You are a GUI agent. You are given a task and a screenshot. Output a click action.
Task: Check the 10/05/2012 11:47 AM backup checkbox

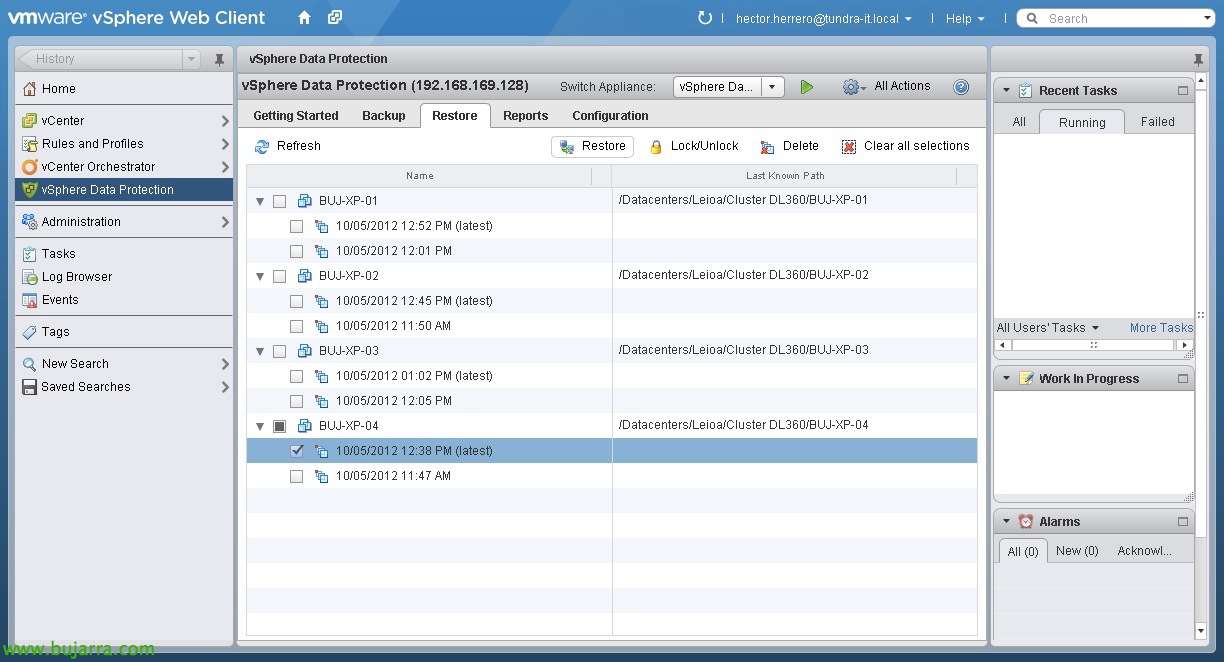pos(297,476)
